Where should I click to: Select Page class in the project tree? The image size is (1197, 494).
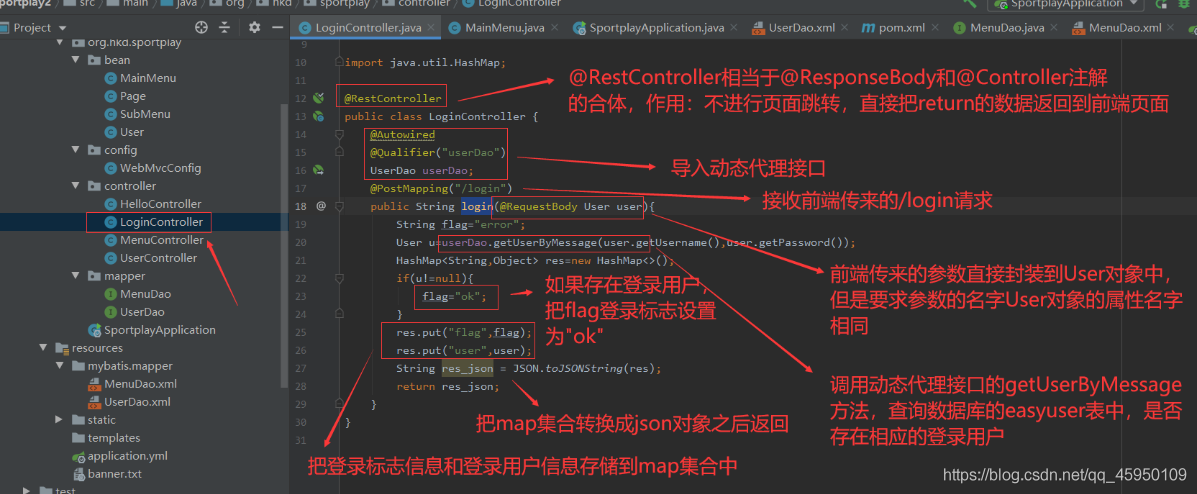tap(125, 96)
